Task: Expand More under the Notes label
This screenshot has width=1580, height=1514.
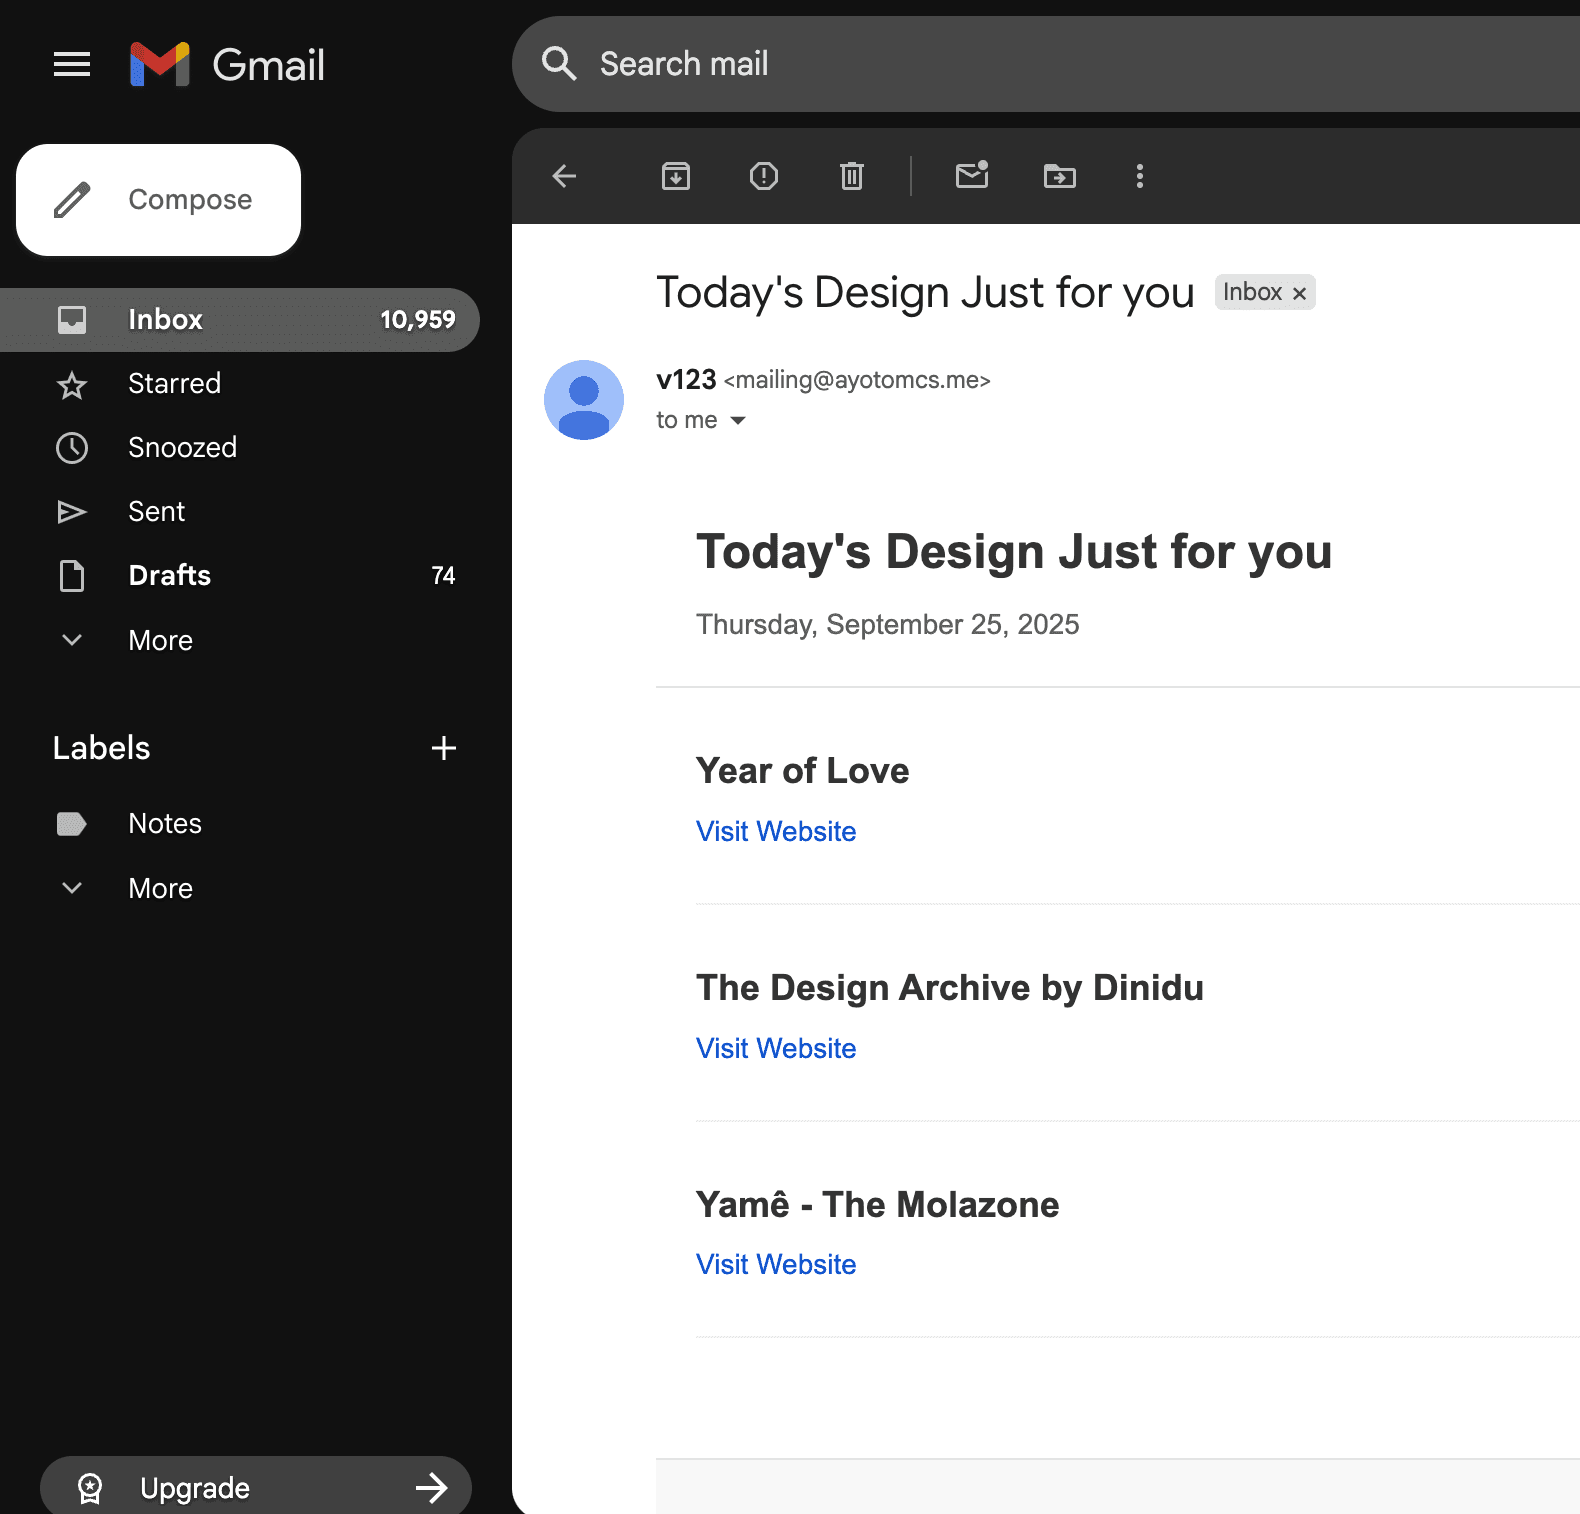Action: (x=160, y=888)
